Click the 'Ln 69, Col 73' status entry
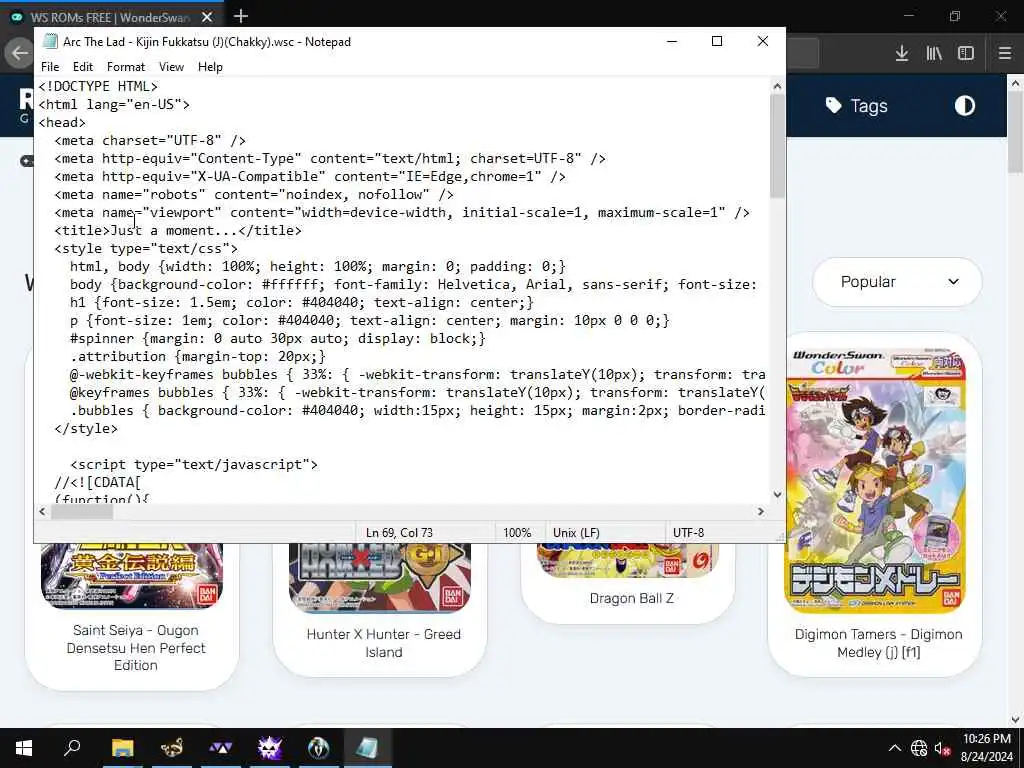Image resolution: width=1024 pixels, height=768 pixels. (x=399, y=533)
